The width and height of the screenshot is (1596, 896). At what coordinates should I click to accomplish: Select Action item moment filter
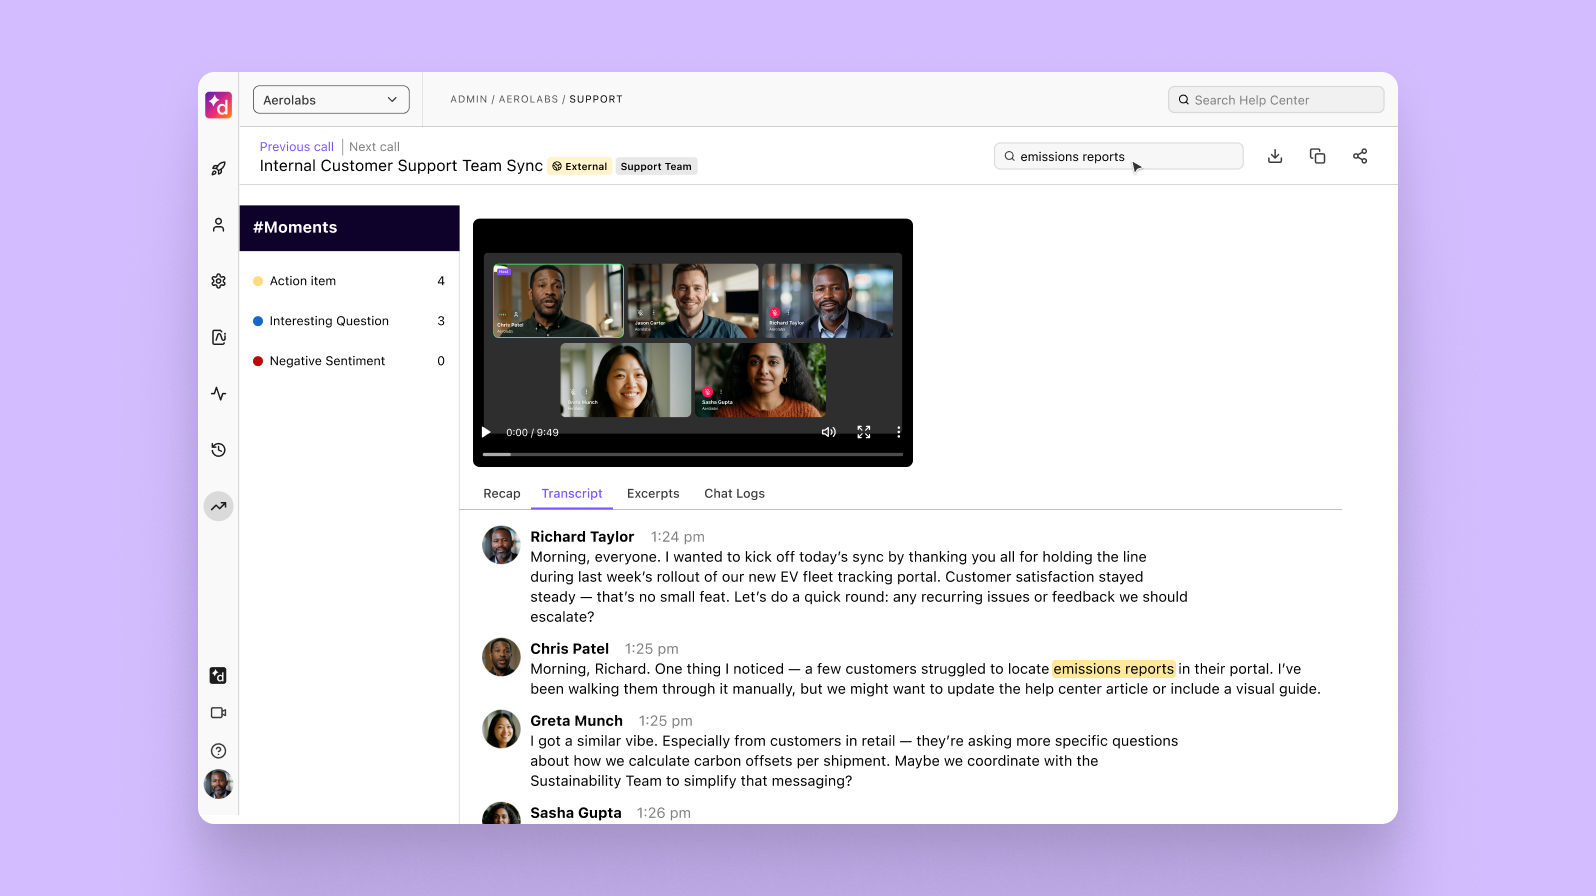click(x=349, y=281)
